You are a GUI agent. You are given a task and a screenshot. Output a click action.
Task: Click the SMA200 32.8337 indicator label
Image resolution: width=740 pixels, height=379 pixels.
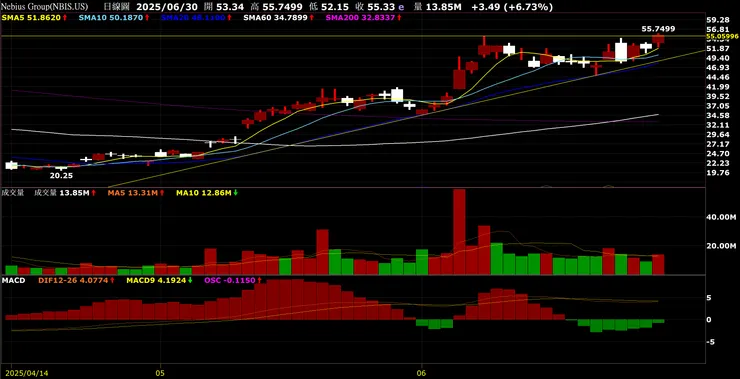pos(361,17)
